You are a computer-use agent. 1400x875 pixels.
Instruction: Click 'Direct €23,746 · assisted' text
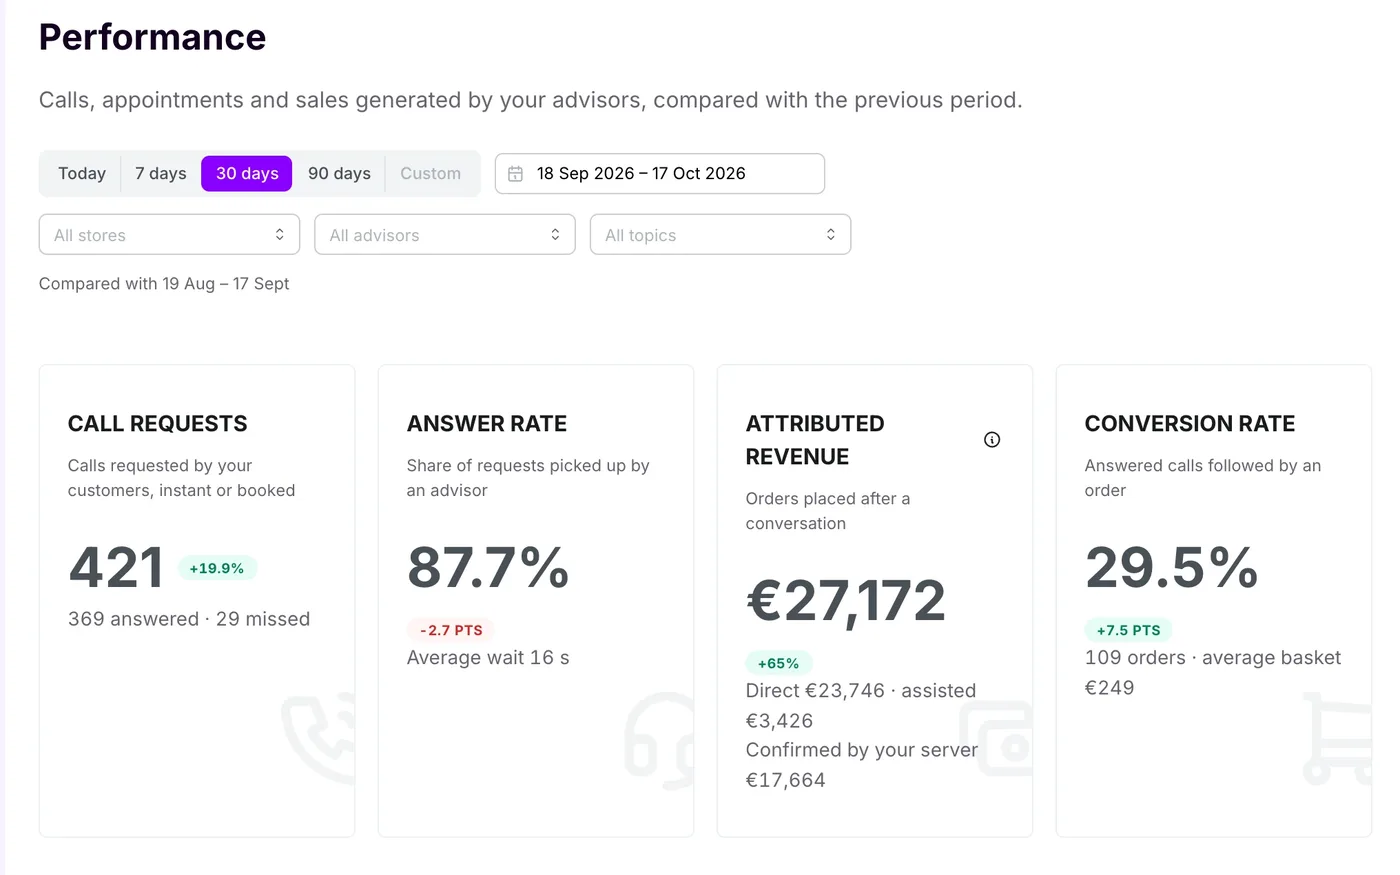pyautogui.click(x=861, y=691)
